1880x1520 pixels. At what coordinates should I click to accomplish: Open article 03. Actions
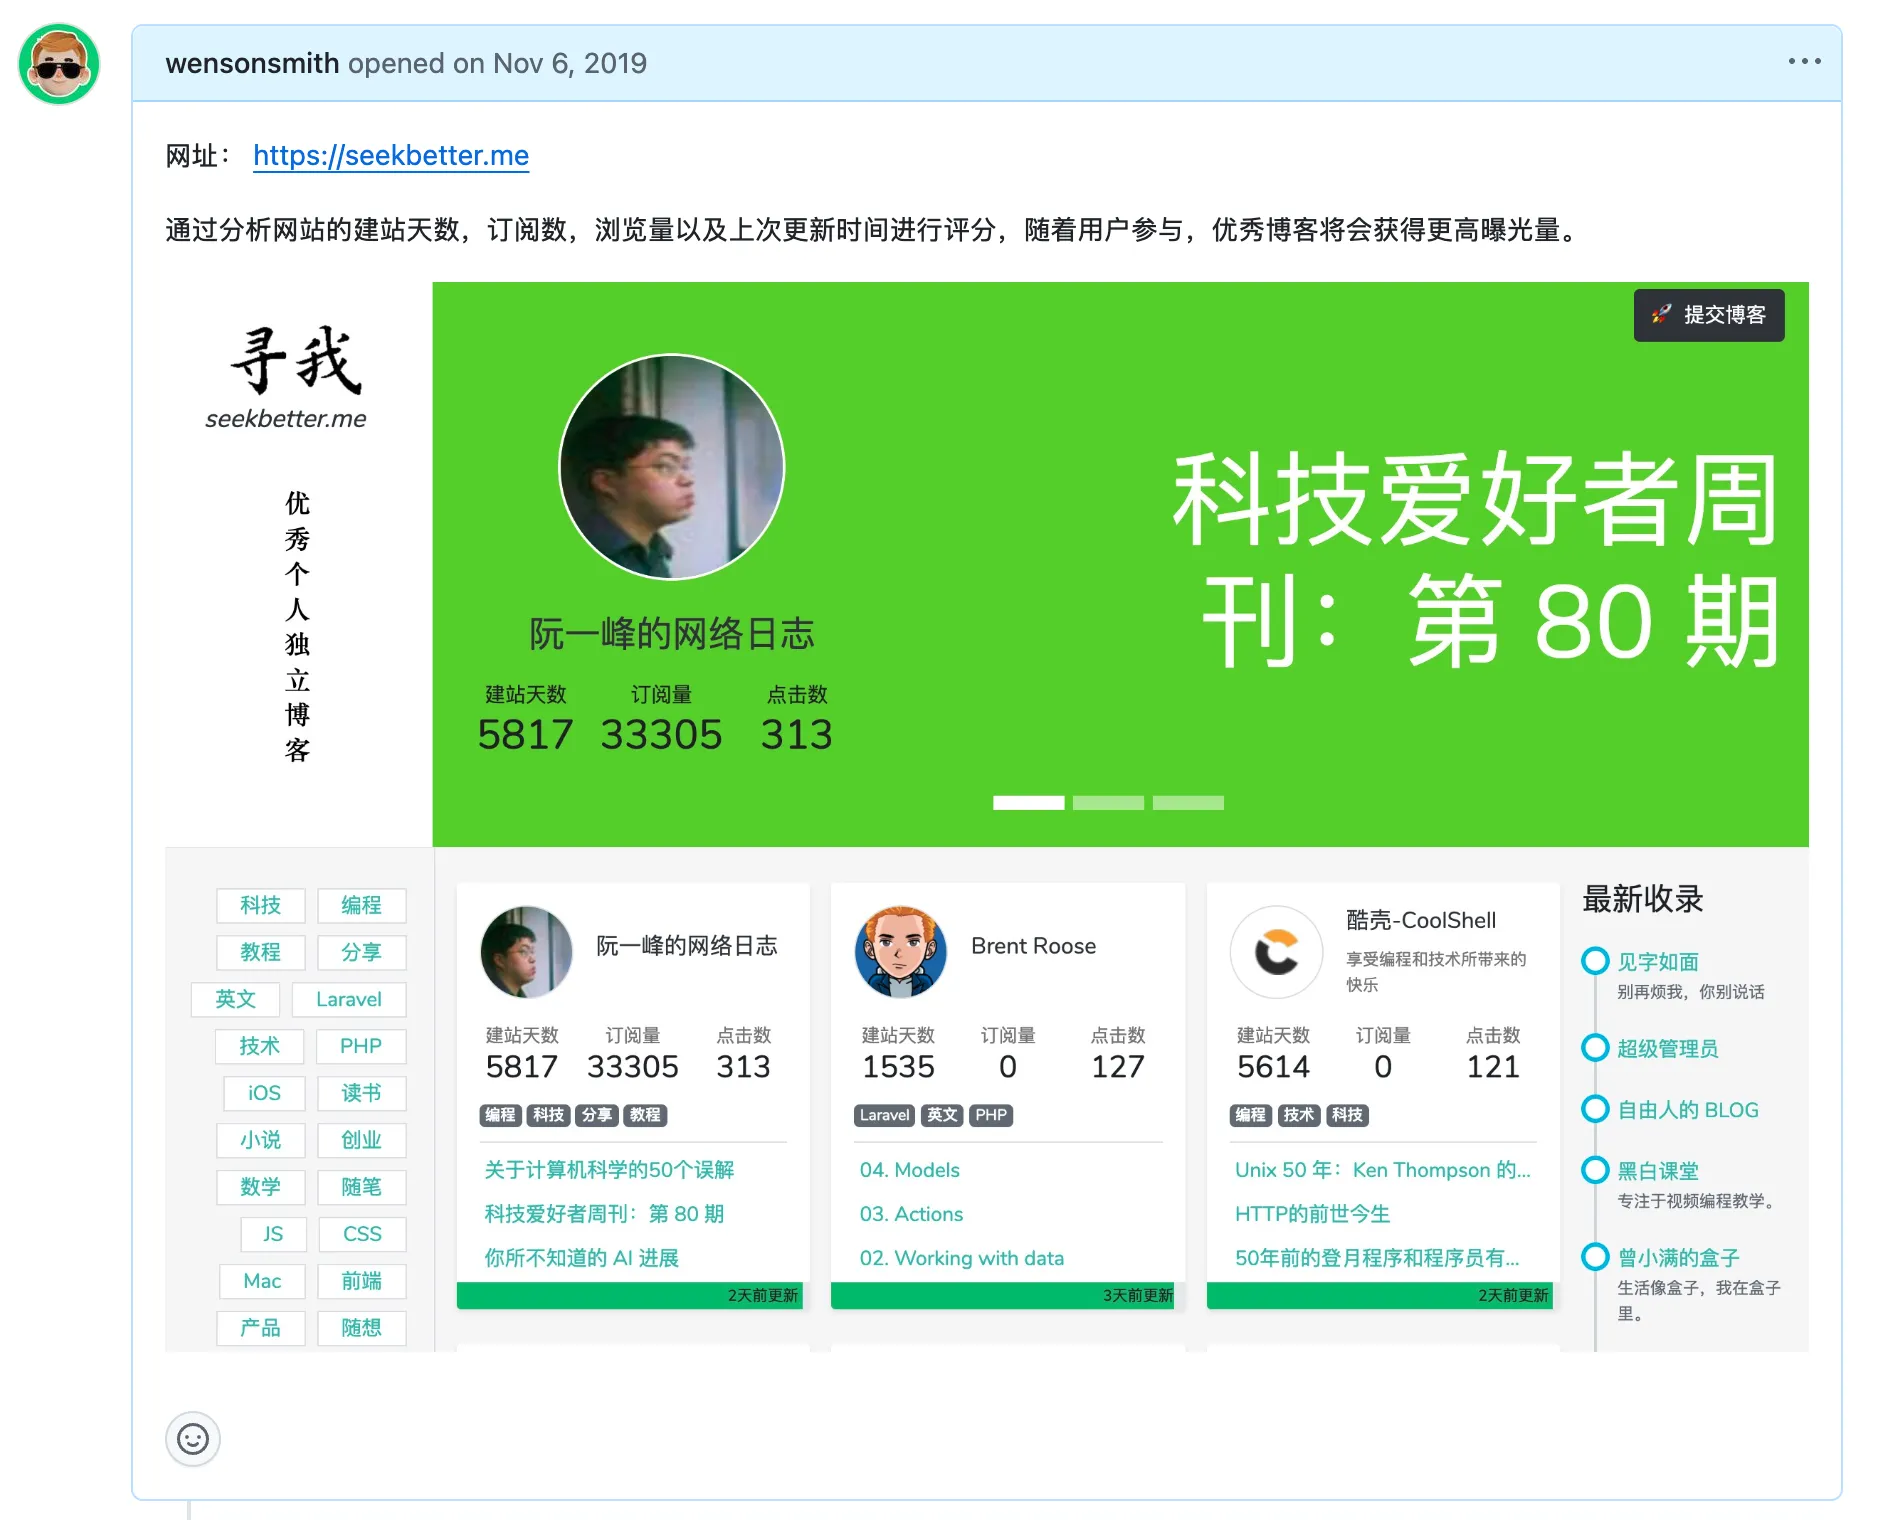(911, 1214)
